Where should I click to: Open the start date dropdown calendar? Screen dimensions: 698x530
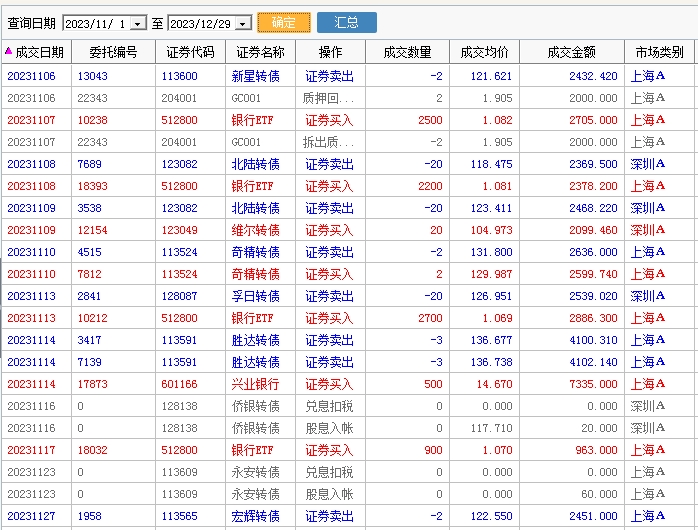pyautogui.click(x=138, y=23)
